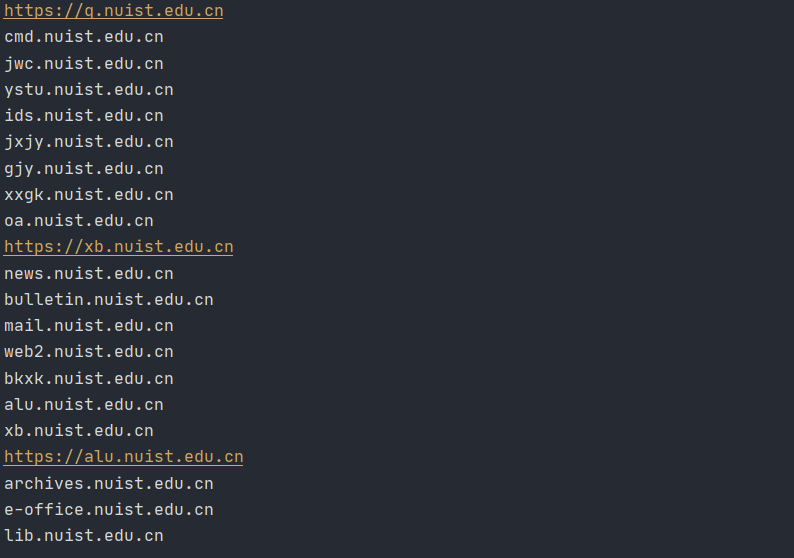Click the cmd.nuist.edu.cn line
This screenshot has width=794, height=558.
[x=84, y=37]
